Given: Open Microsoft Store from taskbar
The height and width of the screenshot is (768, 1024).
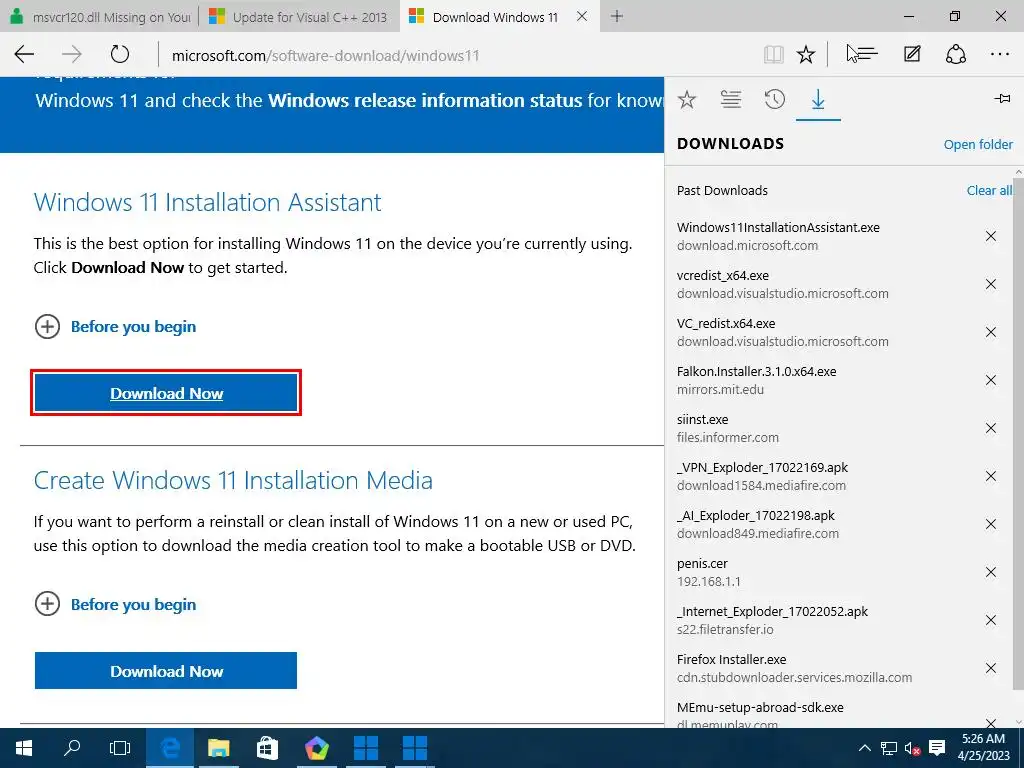Looking at the screenshot, I should [x=268, y=748].
